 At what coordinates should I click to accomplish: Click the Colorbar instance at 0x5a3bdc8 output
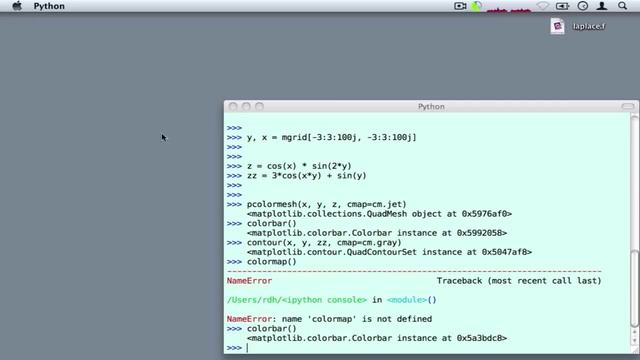click(377, 338)
